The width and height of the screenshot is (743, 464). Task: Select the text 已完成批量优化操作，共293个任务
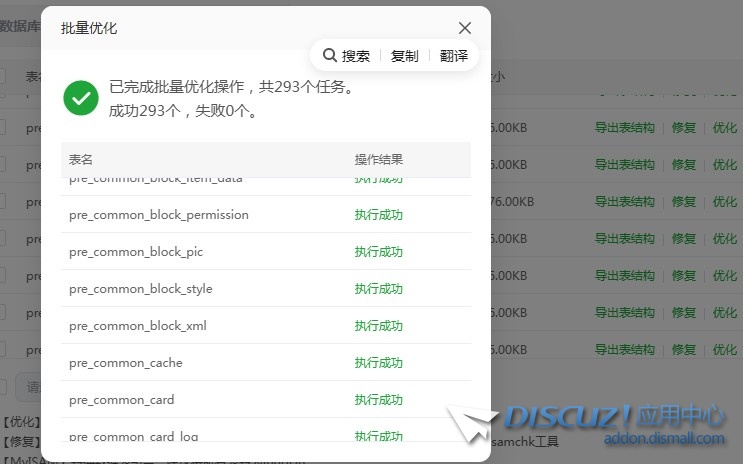click(232, 87)
